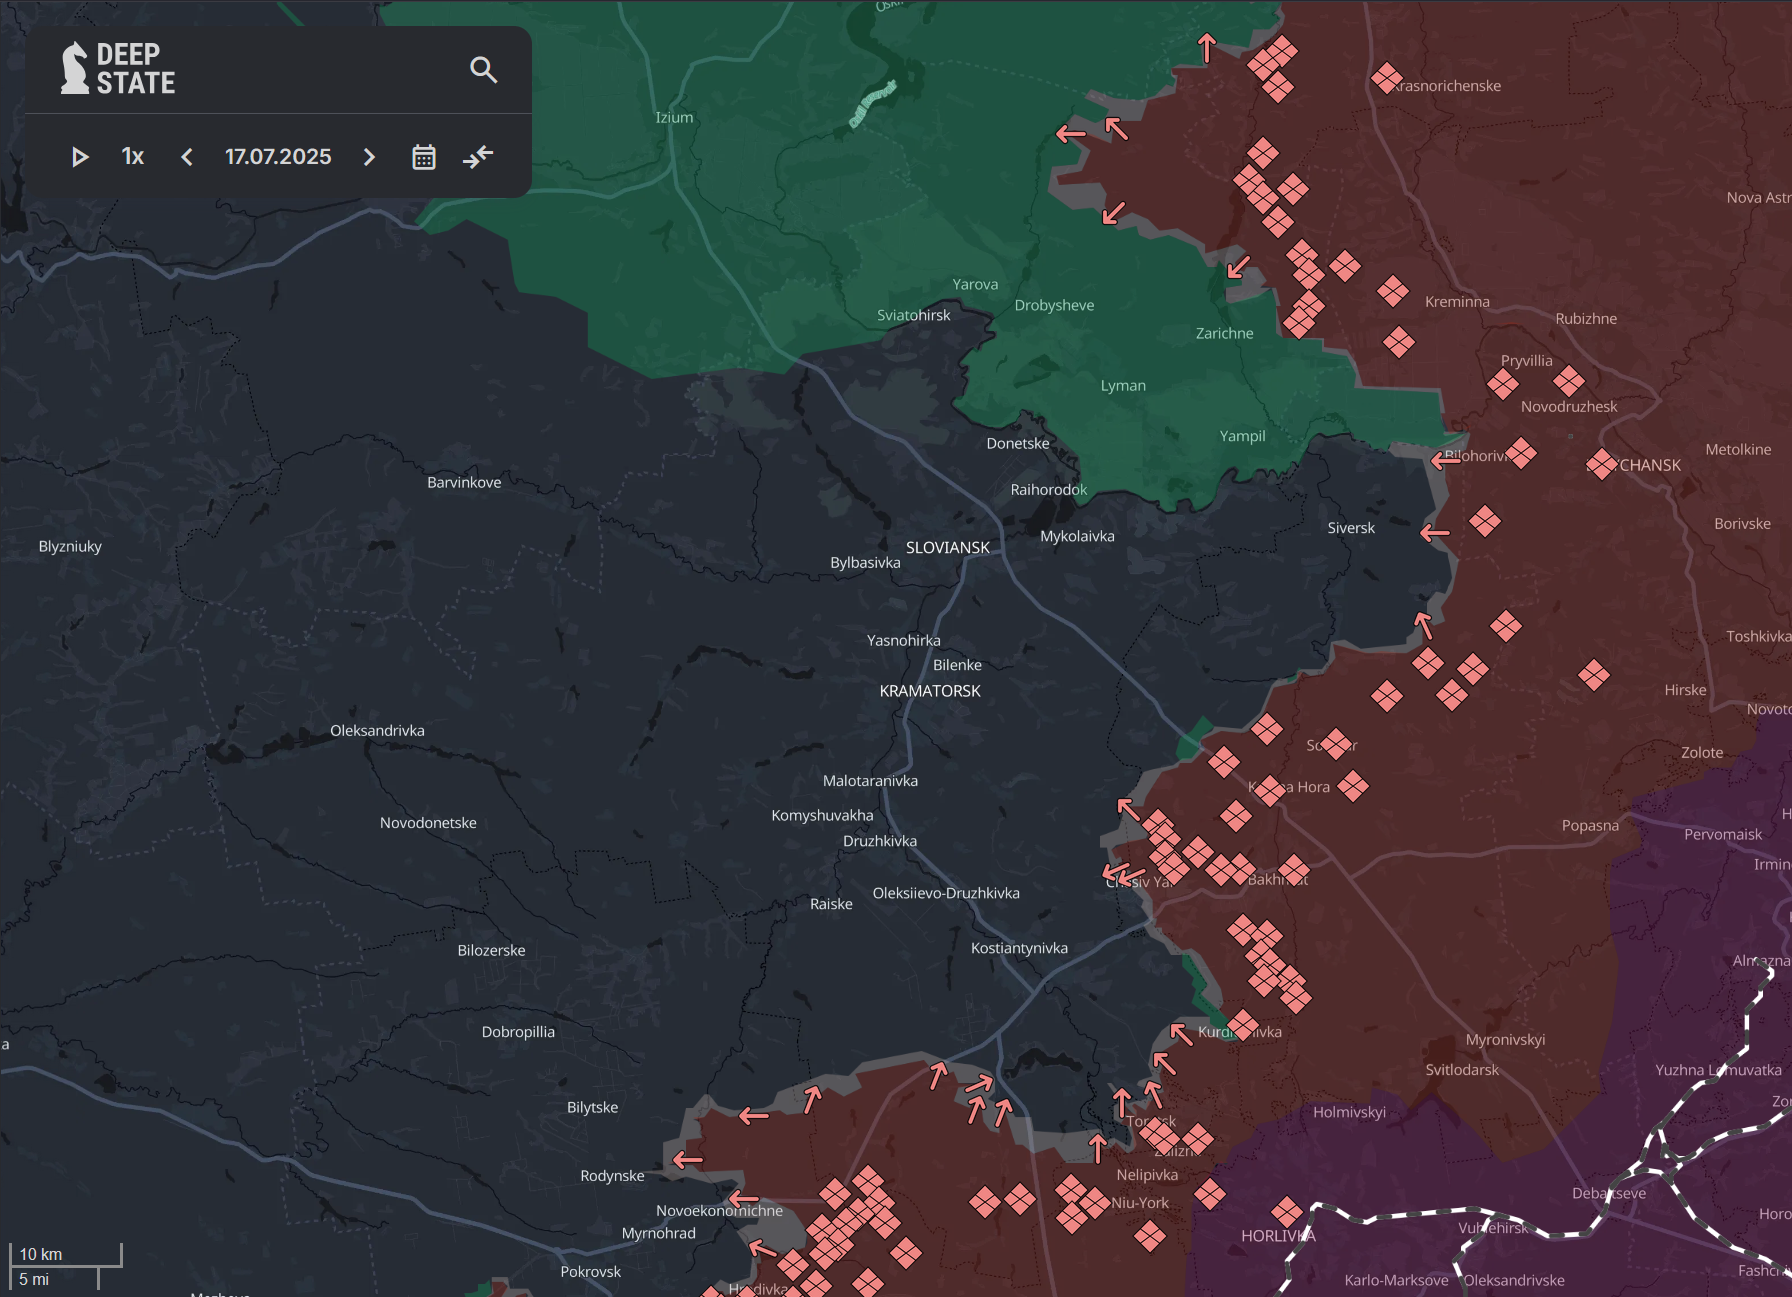Image resolution: width=1792 pixels, height=1297 pixels.
Task: Click the advance arrow northwest of Chasiv Yar
Action: pos(1127,808)
